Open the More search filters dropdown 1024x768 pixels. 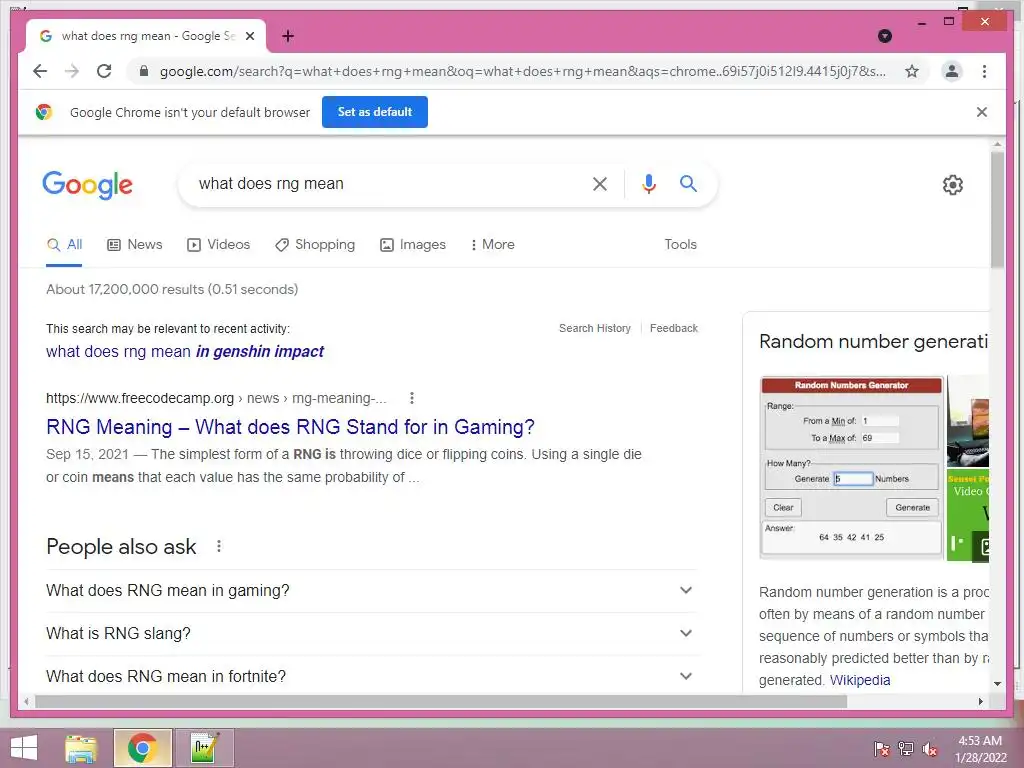[x=492, y=244]
